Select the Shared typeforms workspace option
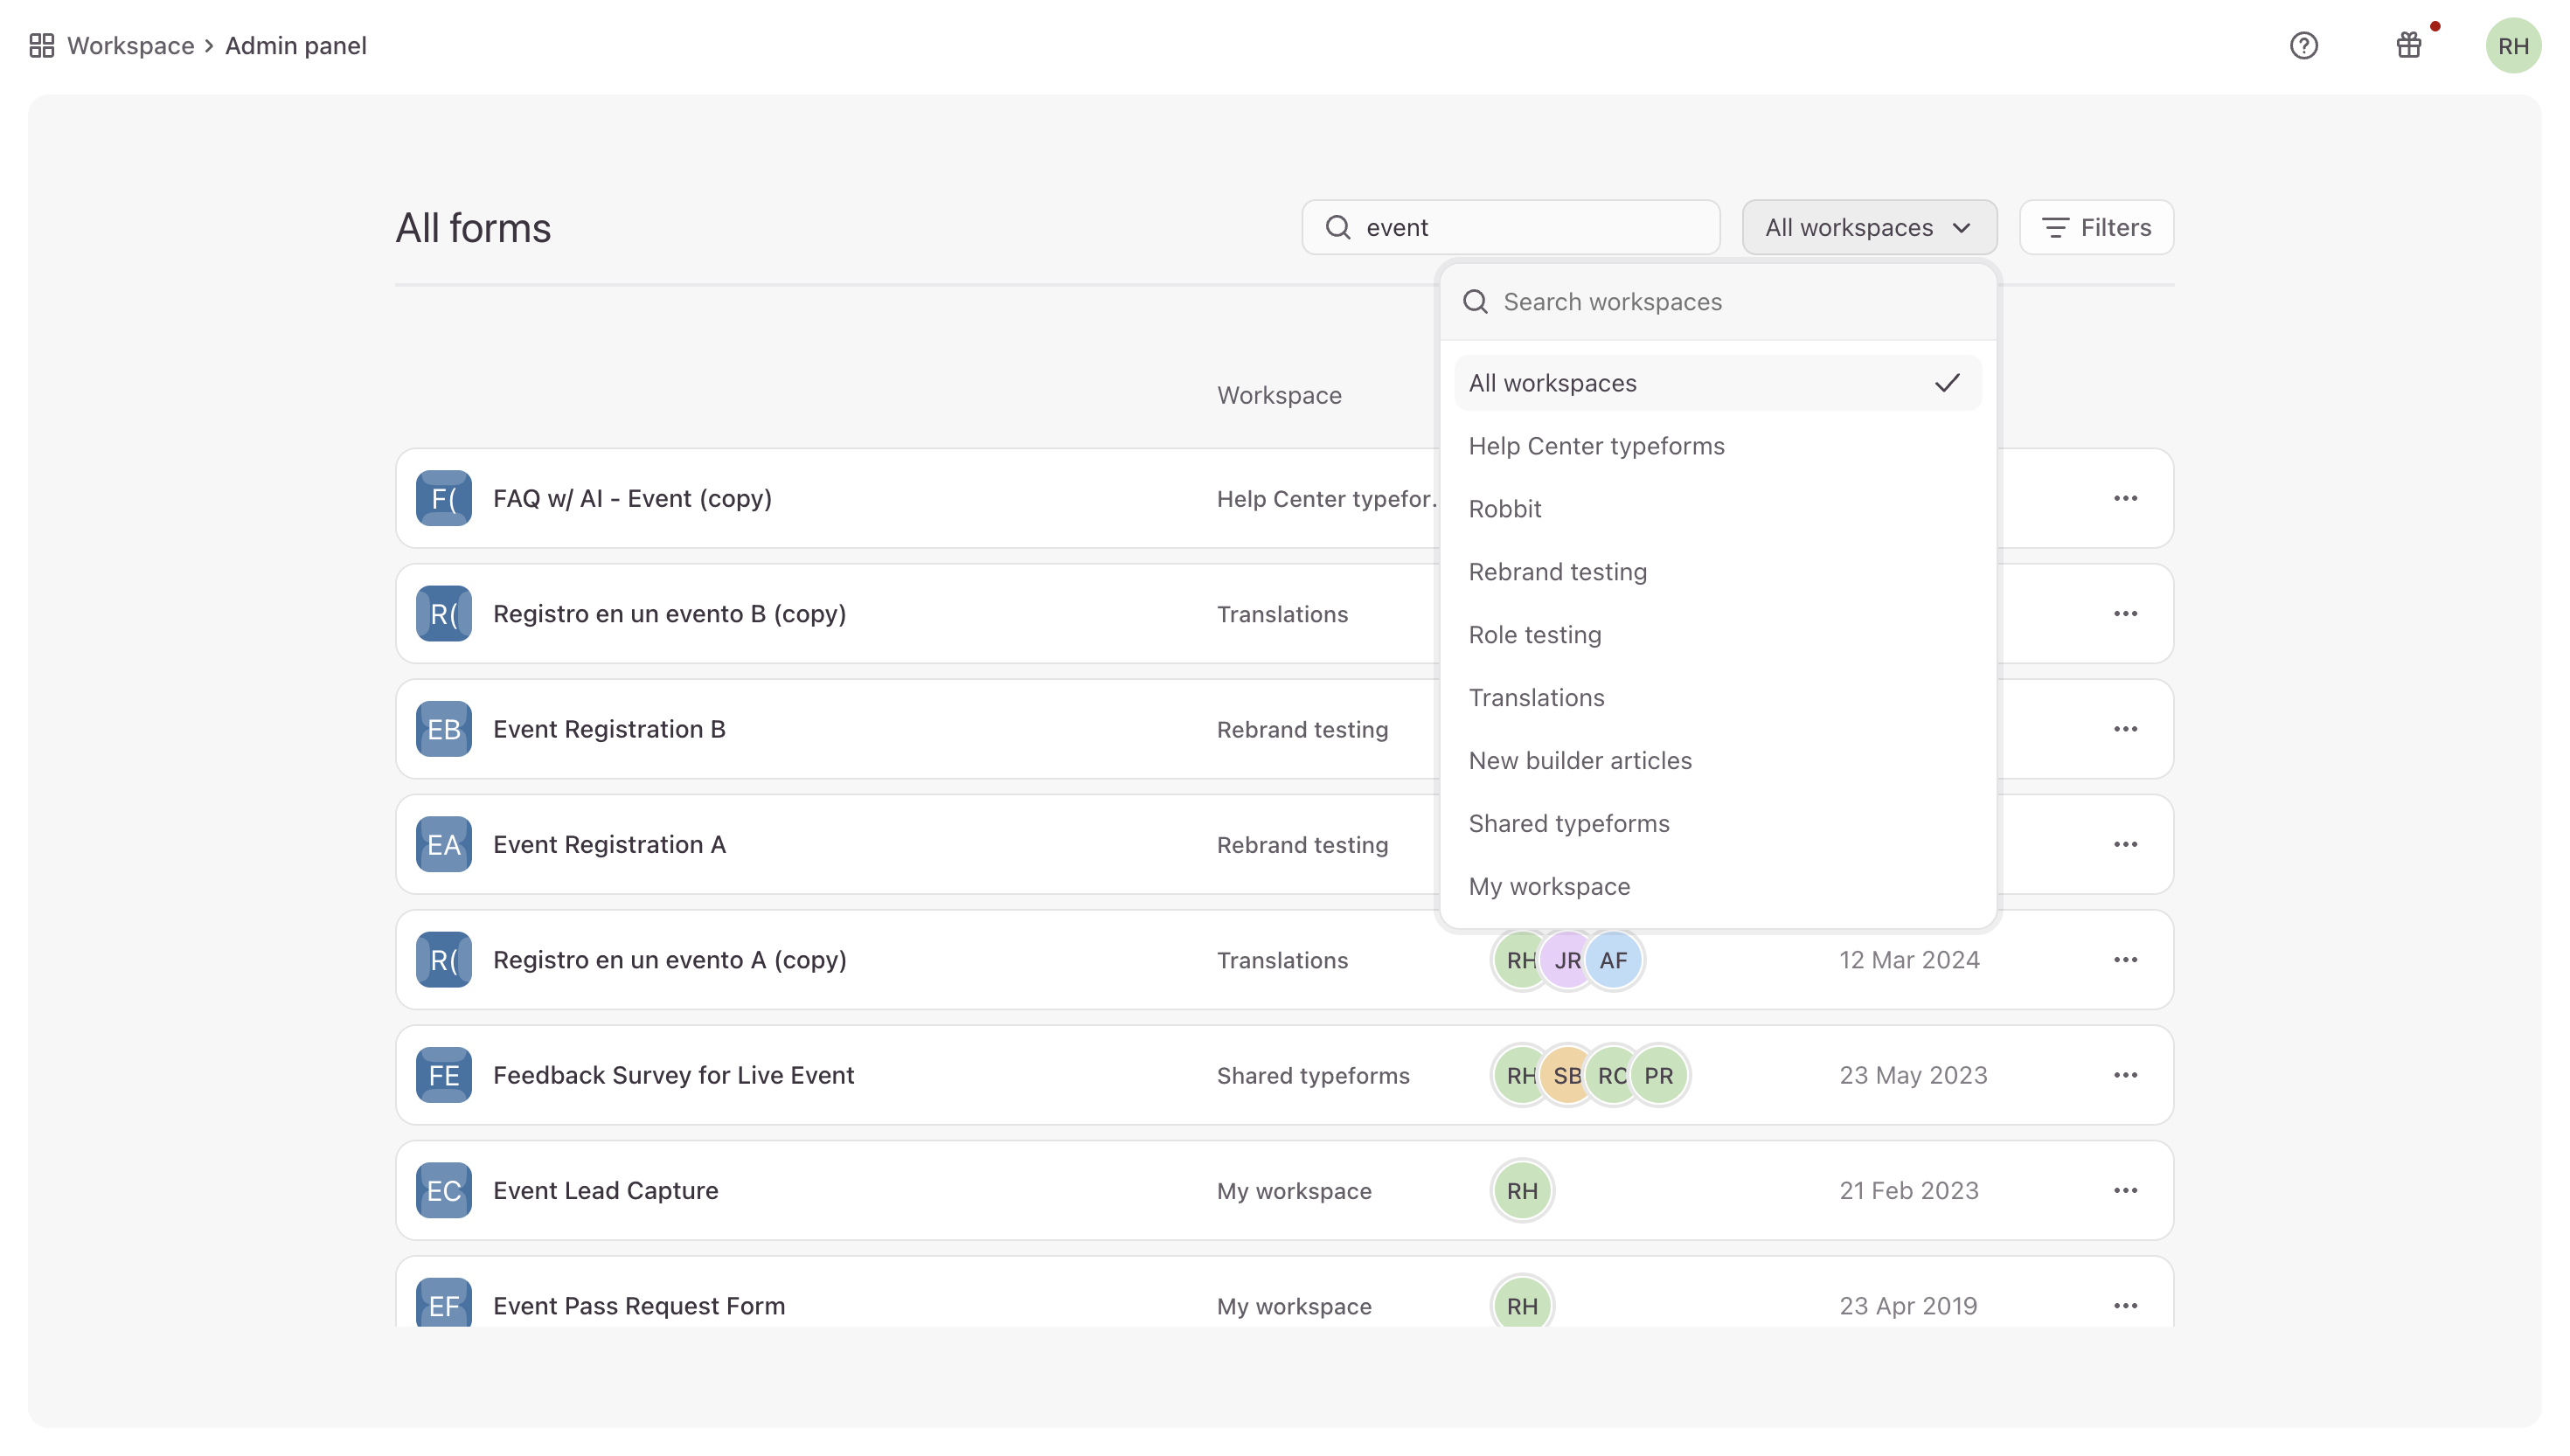Viewport: 2570px width, 1456px height. click(1568, 824)
